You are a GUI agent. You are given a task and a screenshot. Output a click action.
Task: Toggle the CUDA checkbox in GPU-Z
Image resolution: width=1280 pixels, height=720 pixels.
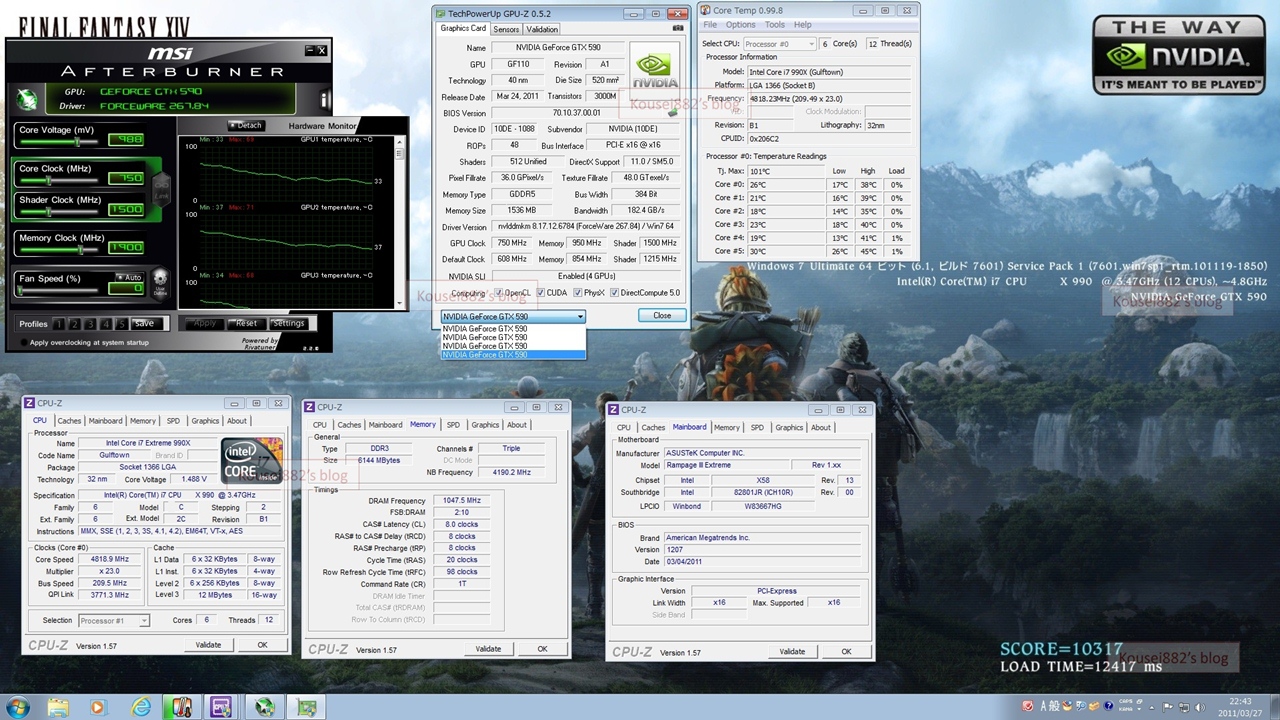541,293
